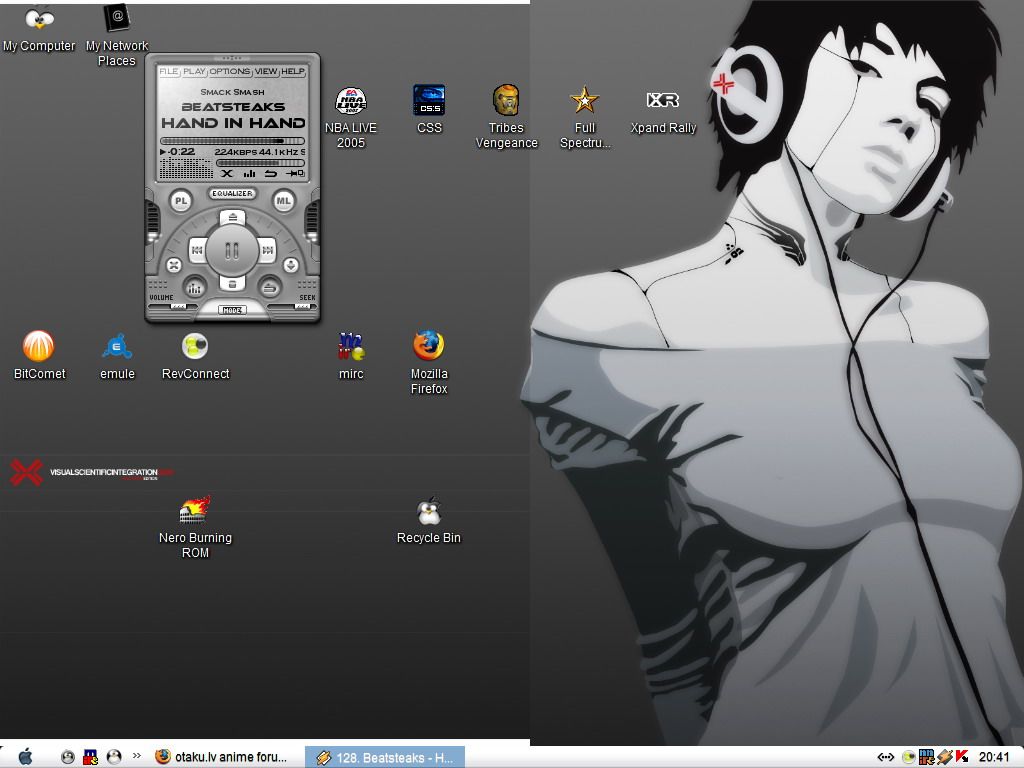Toggle the repeat arrow icon in the display

270,174
